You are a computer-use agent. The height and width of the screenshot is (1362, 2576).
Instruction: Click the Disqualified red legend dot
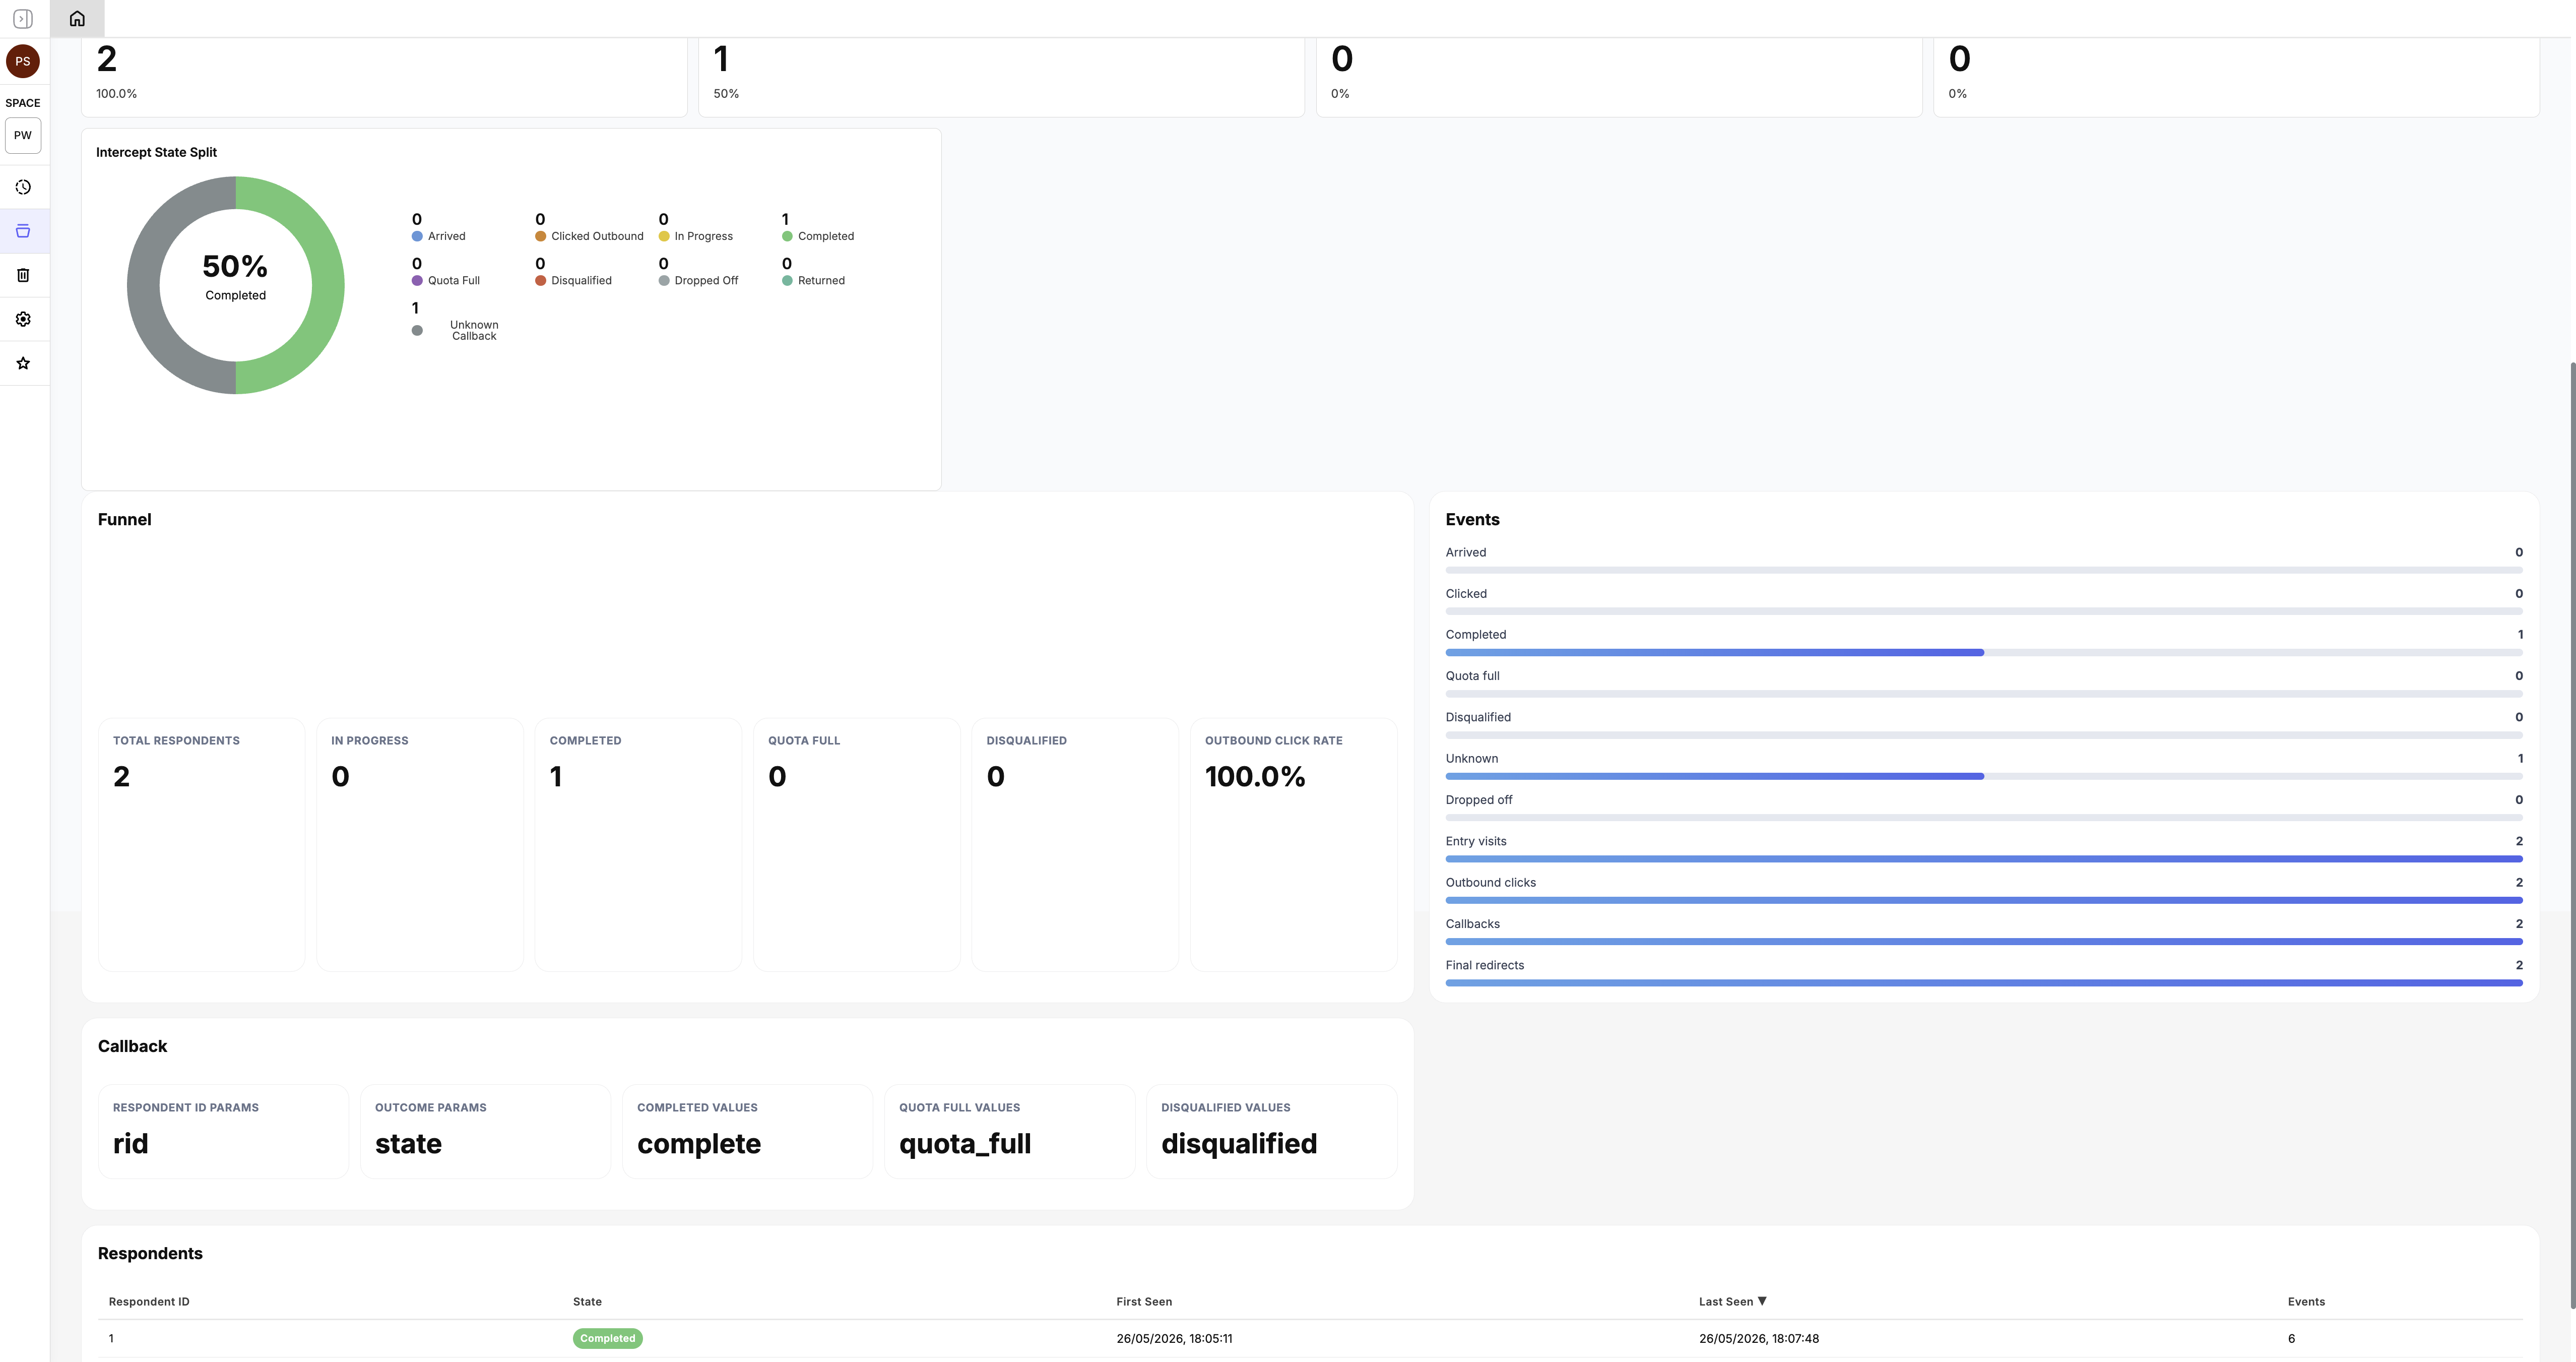(540, 281)
